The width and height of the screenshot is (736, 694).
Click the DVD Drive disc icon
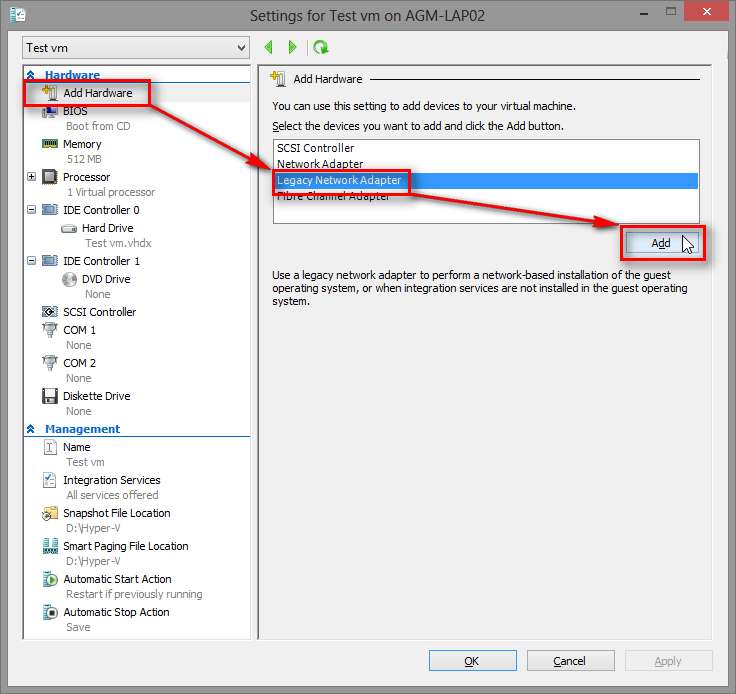[x=69, y=279]
